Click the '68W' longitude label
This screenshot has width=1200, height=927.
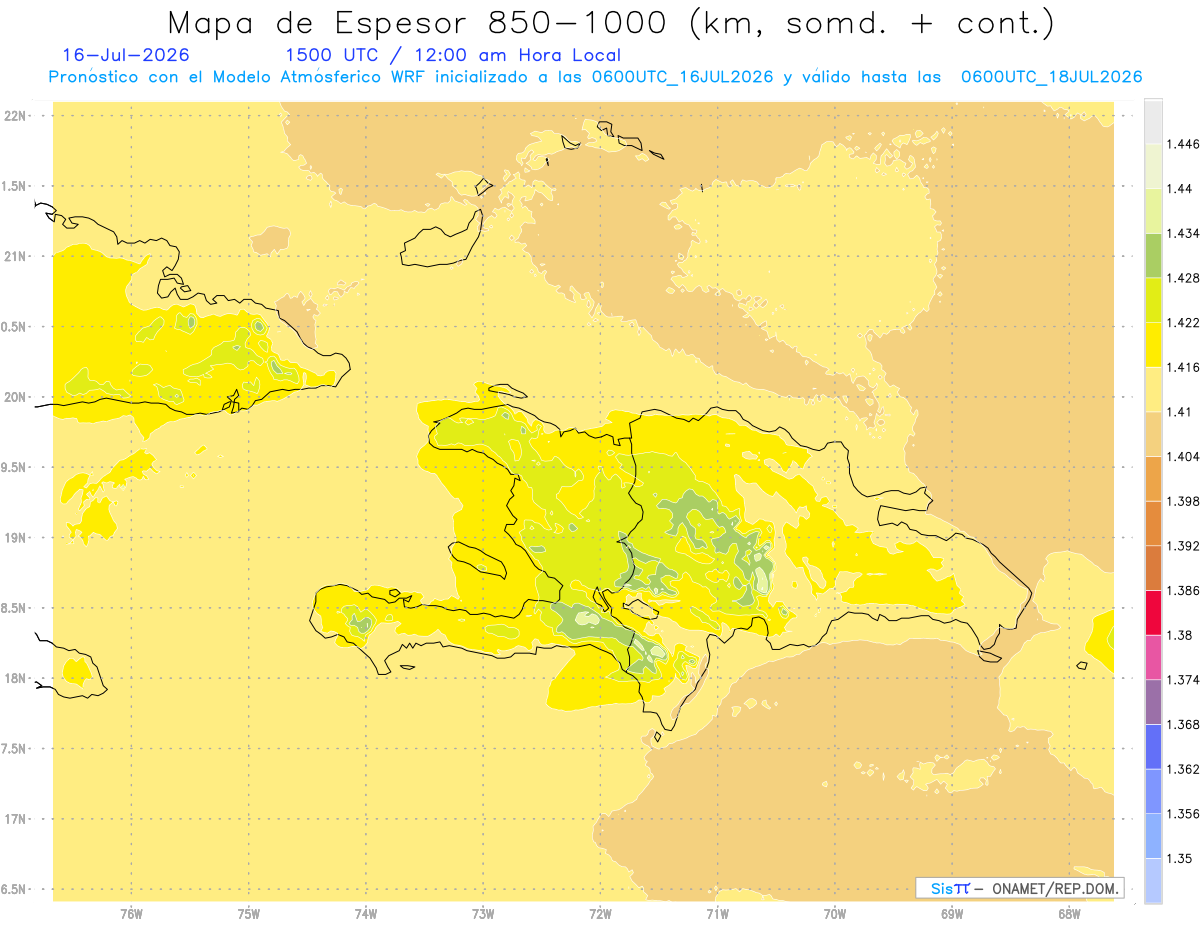(1069, 914)
